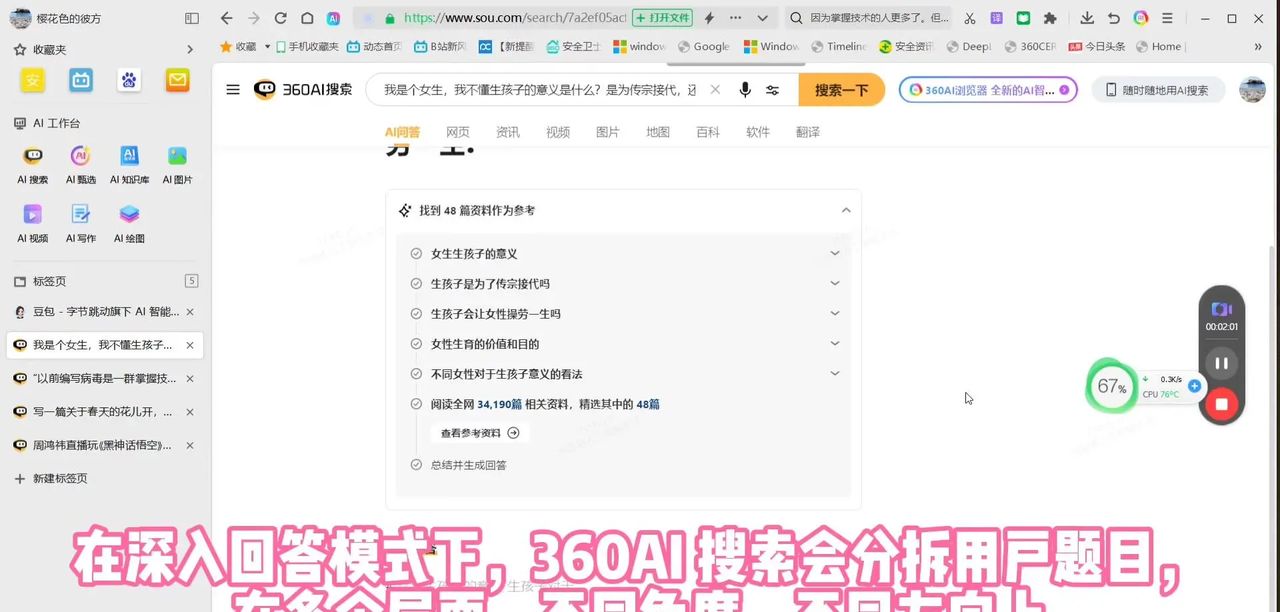Open 查看参考资料 to view references
The height and width of the screenshot is (612, 1280).
coord(478,432)
